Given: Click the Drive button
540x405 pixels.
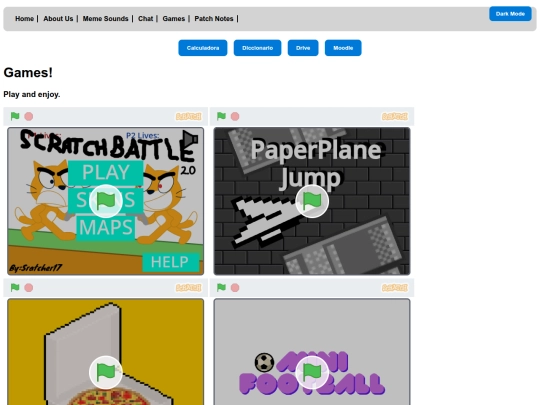Looking at the screenshot, I should [x=303, y=48].
